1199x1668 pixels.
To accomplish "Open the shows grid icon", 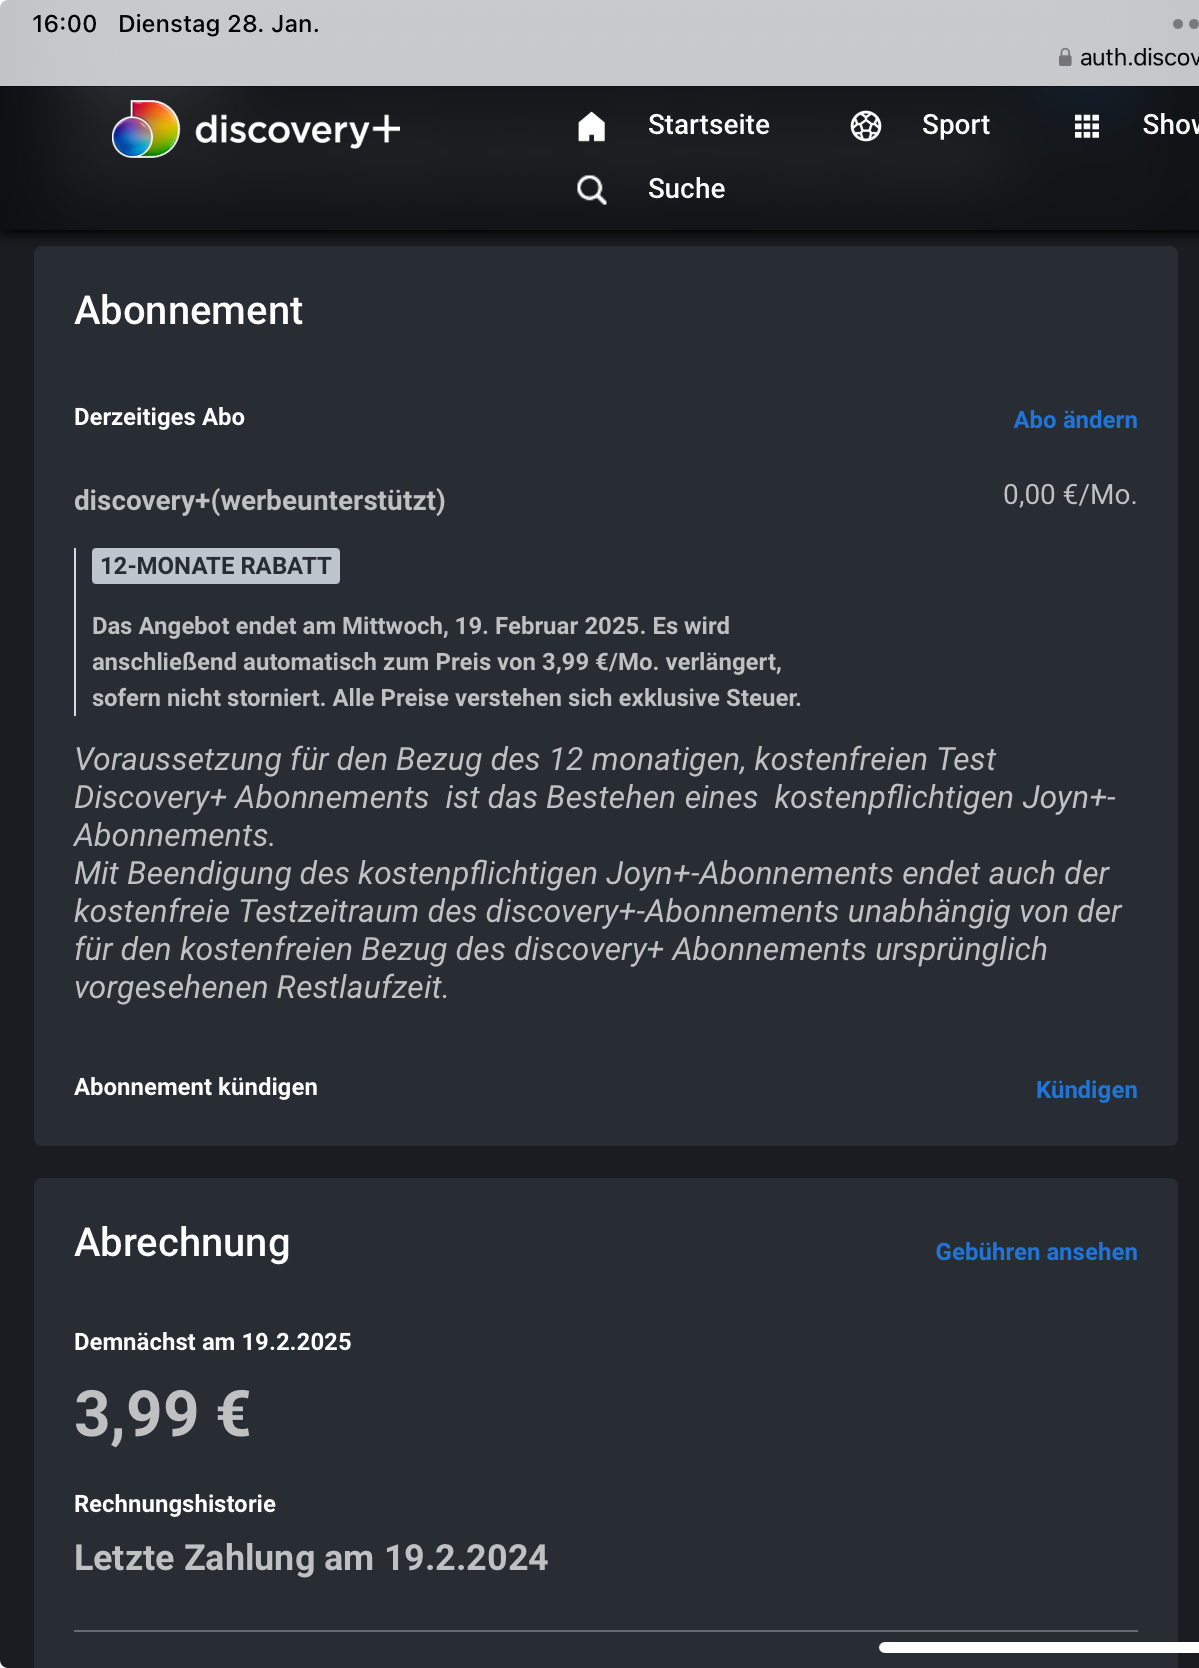I will [1087, 126].
